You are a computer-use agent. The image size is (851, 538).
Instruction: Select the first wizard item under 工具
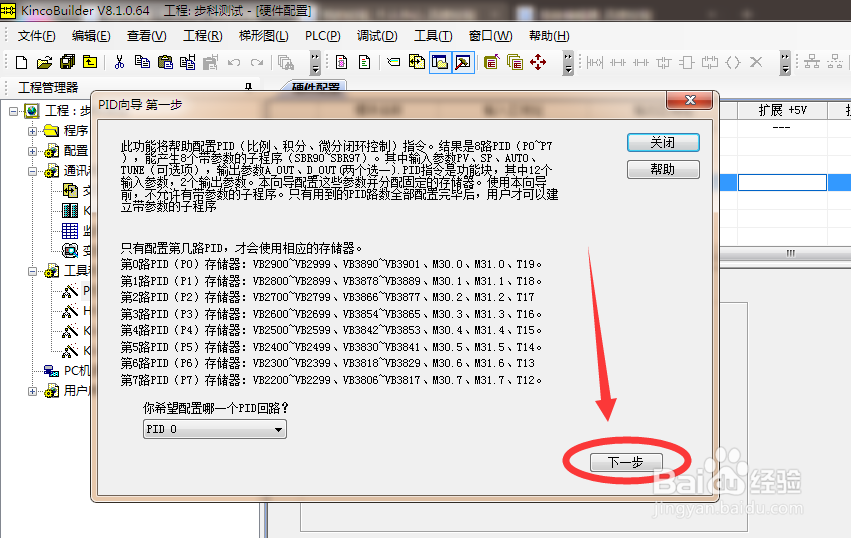70,291
